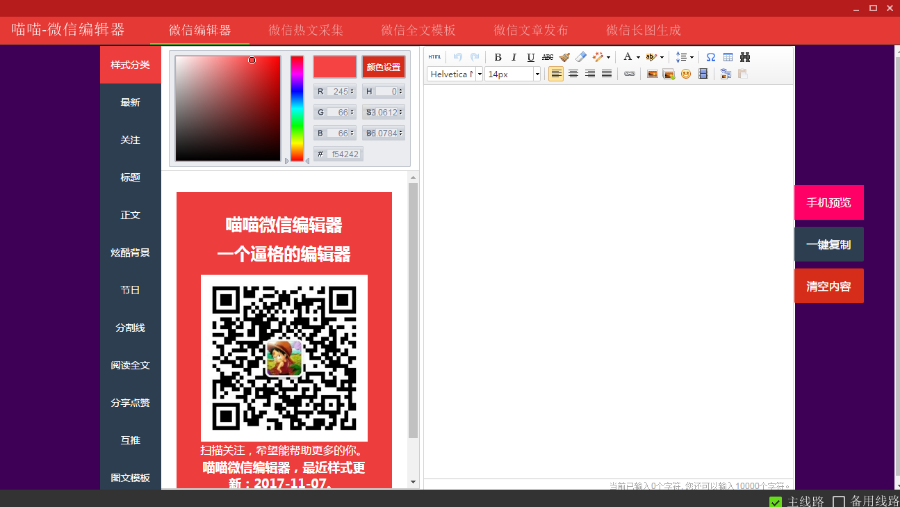This screenshot has width=900, height=507.
Task: Switch to 微信编辑器 tab
Action: point(200,30)
